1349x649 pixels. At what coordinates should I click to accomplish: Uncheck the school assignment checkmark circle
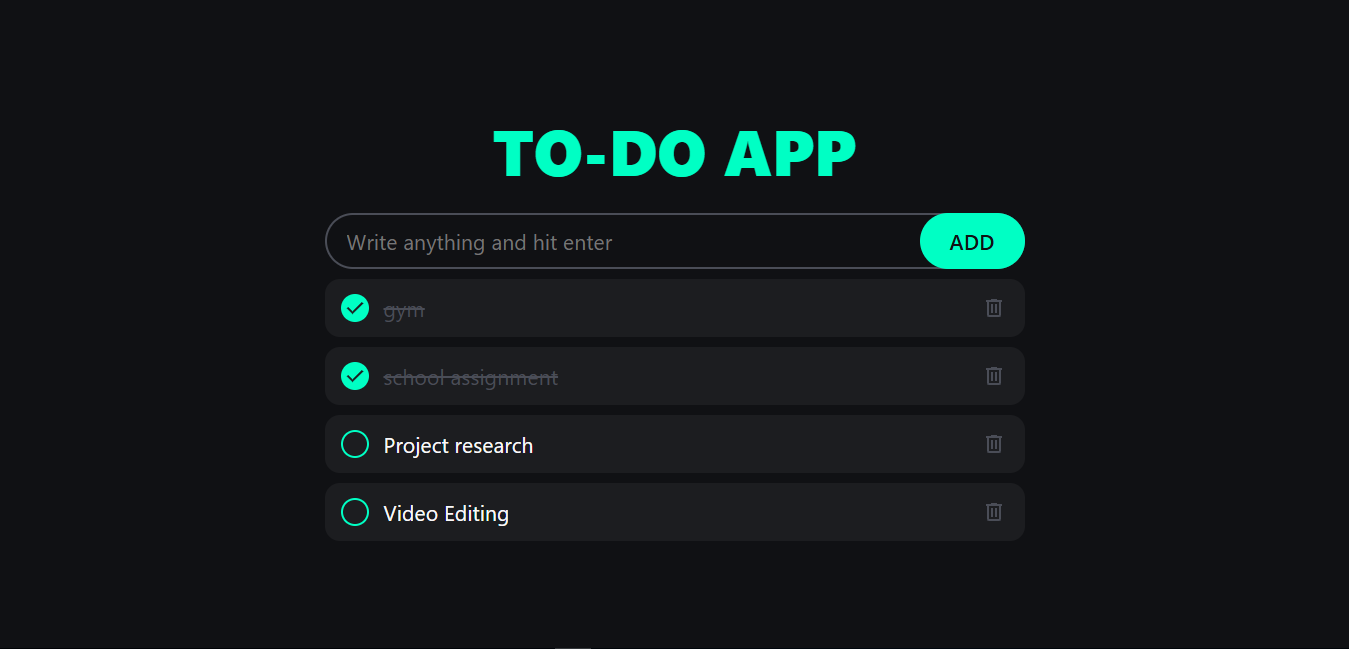(355, 376)
